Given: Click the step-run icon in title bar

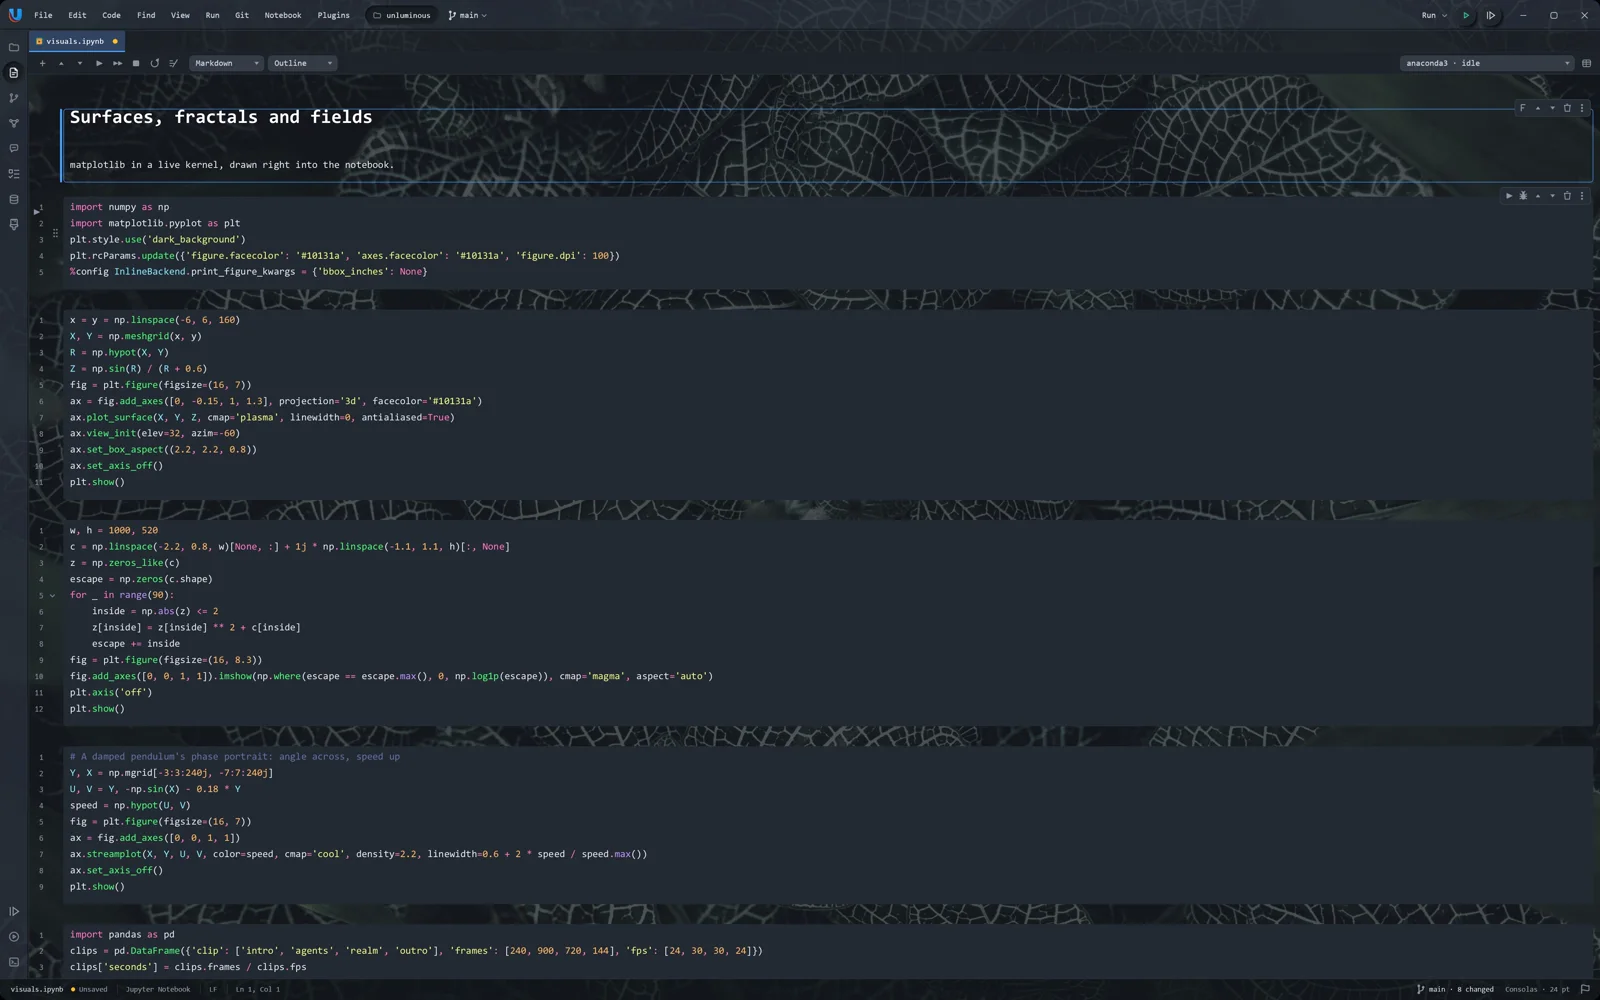Looking at the screenshot, I should point(1491,15).
